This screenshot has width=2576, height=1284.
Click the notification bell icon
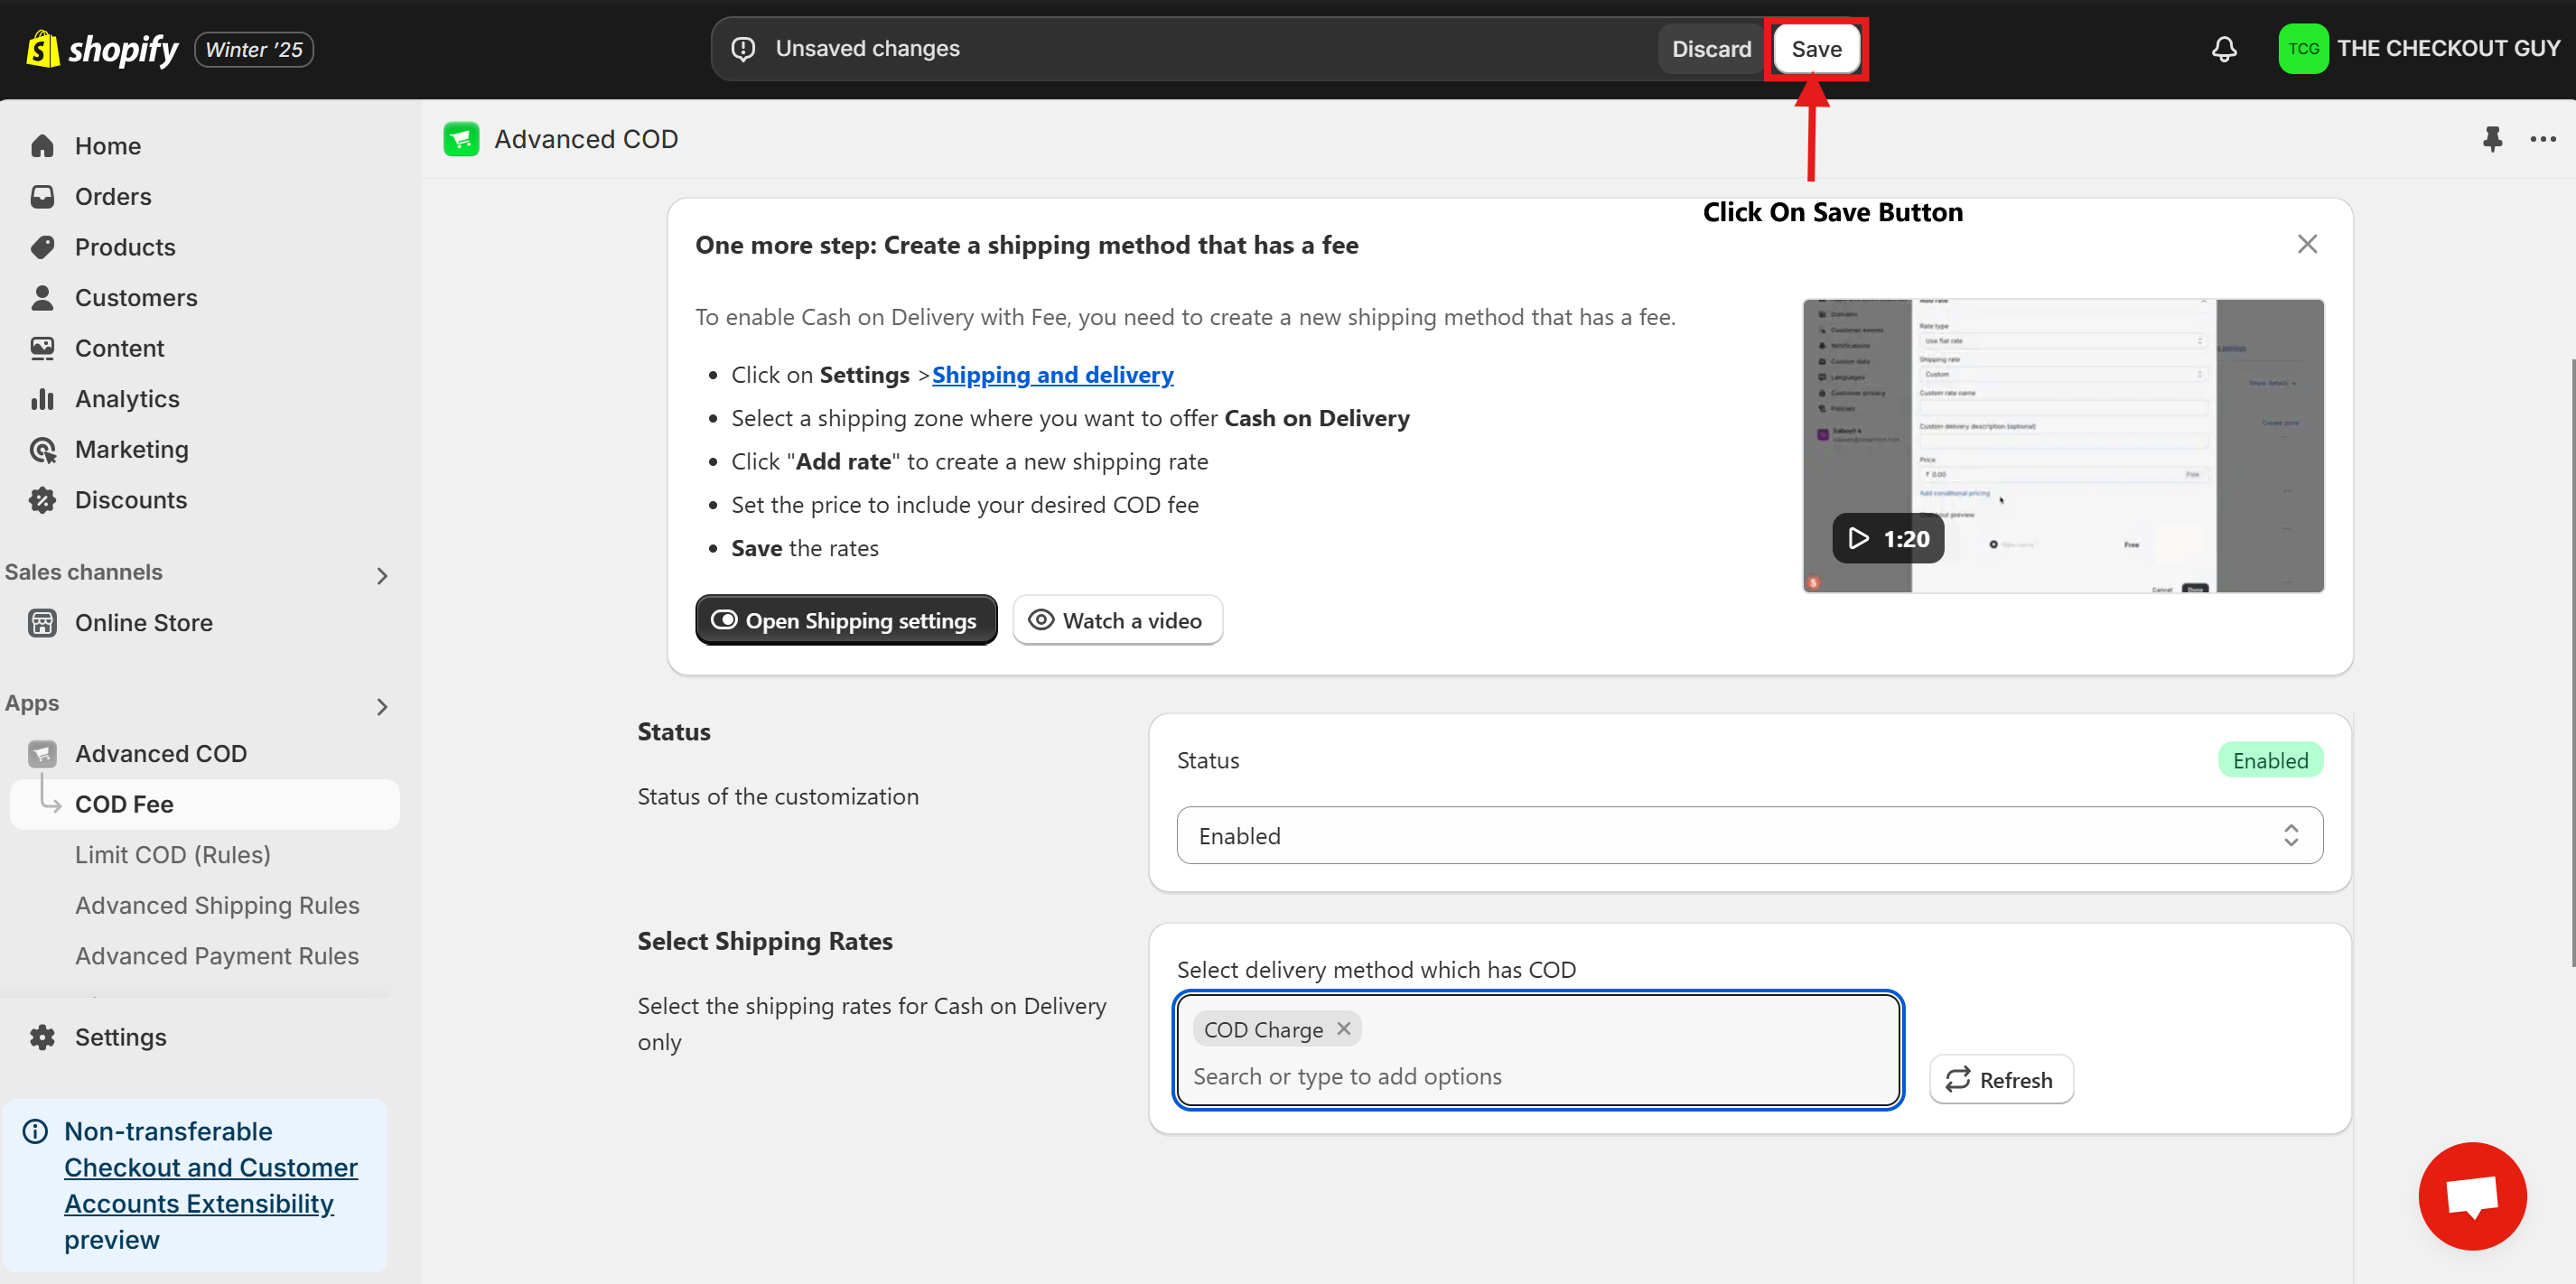tap(2223, 49)
